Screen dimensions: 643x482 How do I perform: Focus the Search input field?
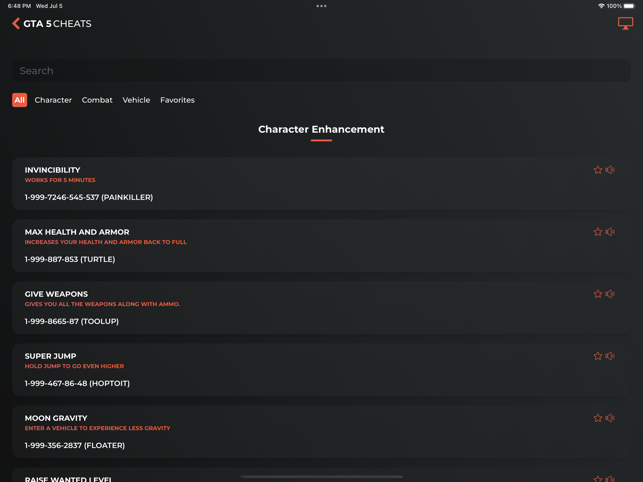[x=321, y=71]
